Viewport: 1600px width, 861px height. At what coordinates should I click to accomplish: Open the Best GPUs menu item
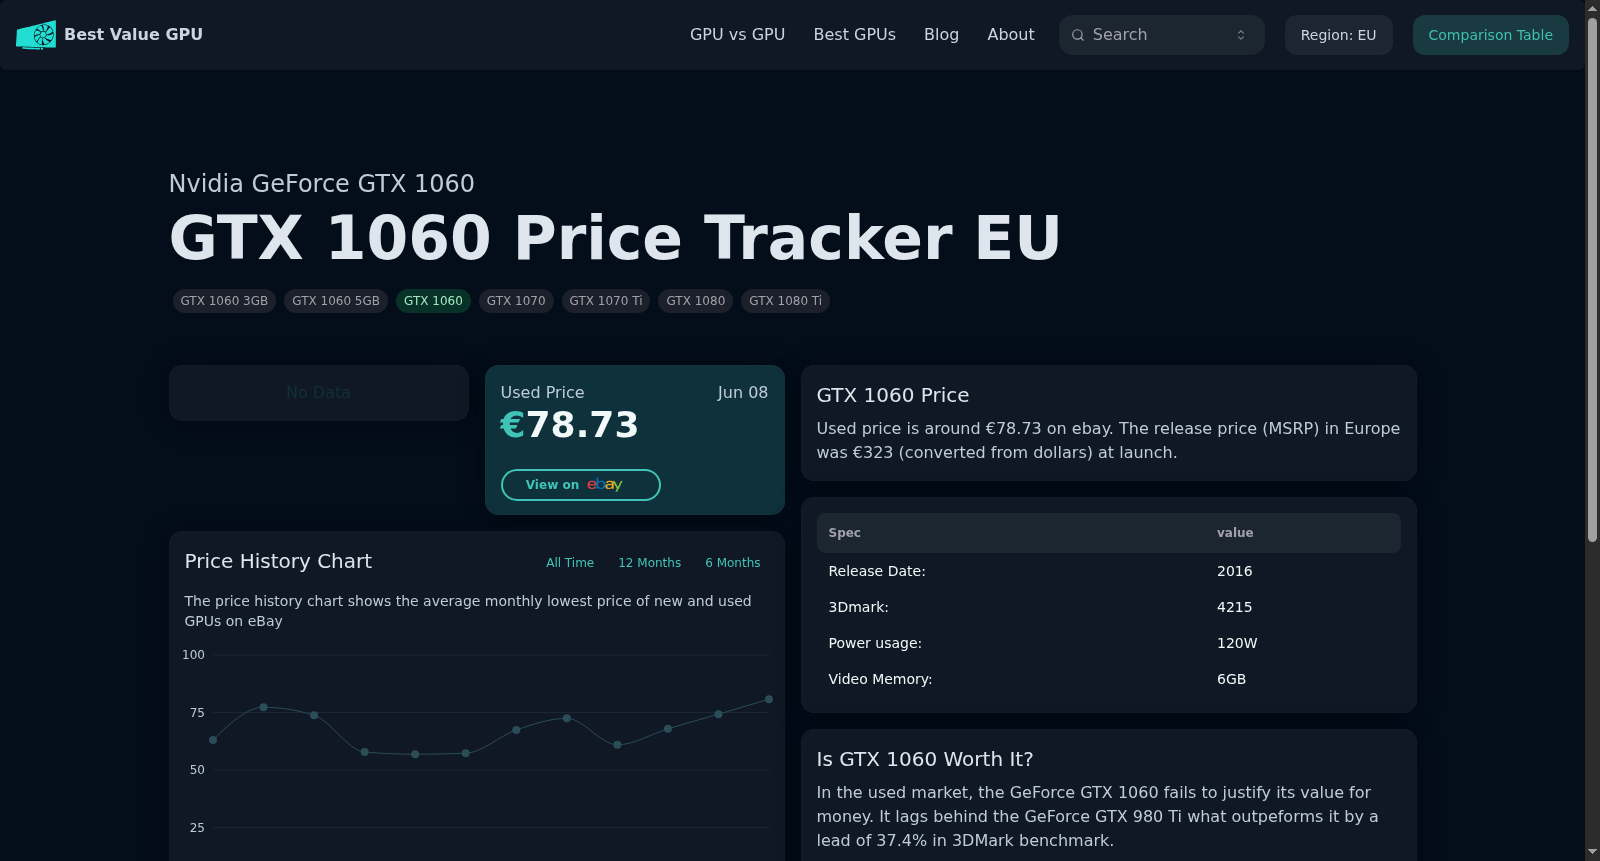tap(854, 35)
